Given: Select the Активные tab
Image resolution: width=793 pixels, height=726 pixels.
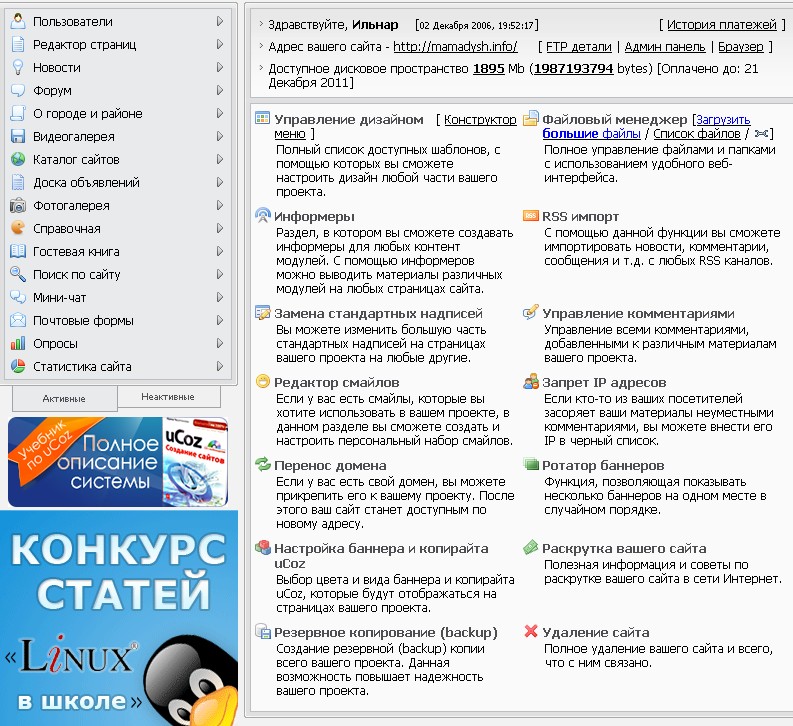Looking at the screenshot, I should [x=64, y=398].
